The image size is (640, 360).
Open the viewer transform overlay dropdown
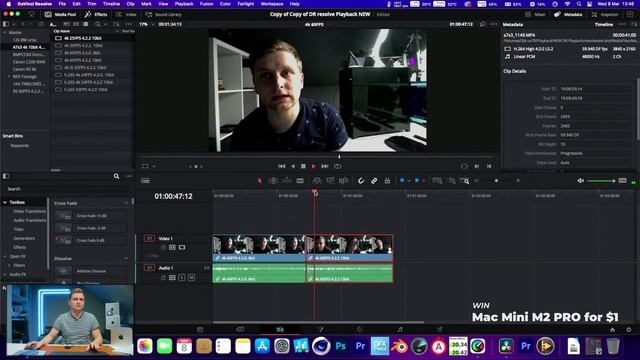(x=154, y=167)
